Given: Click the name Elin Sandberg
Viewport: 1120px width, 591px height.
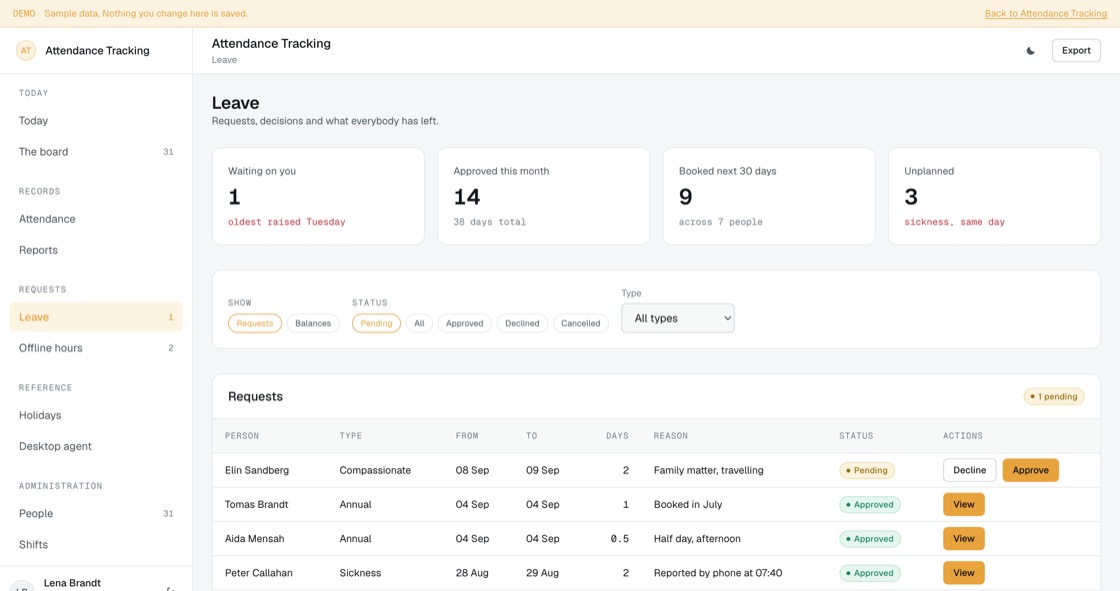Looking at the screenshot, I should tap(257, 470).
